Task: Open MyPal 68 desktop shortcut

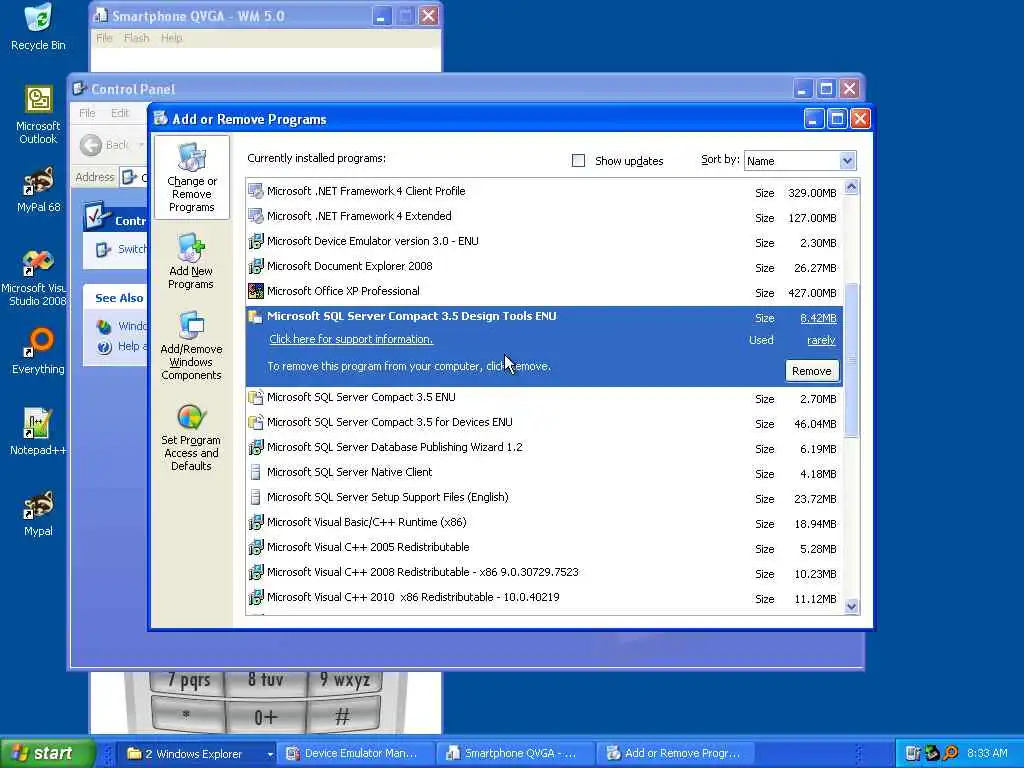Action: tap(38, 190)
